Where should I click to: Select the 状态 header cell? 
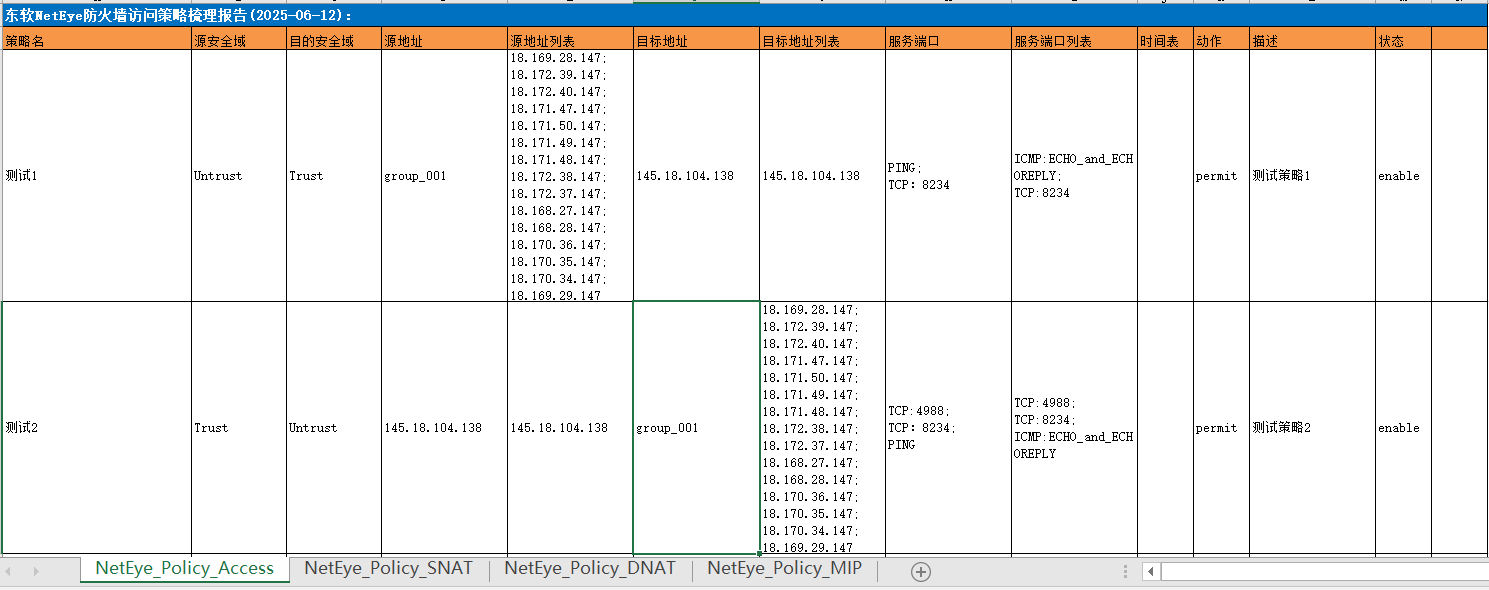[1403, 40]
